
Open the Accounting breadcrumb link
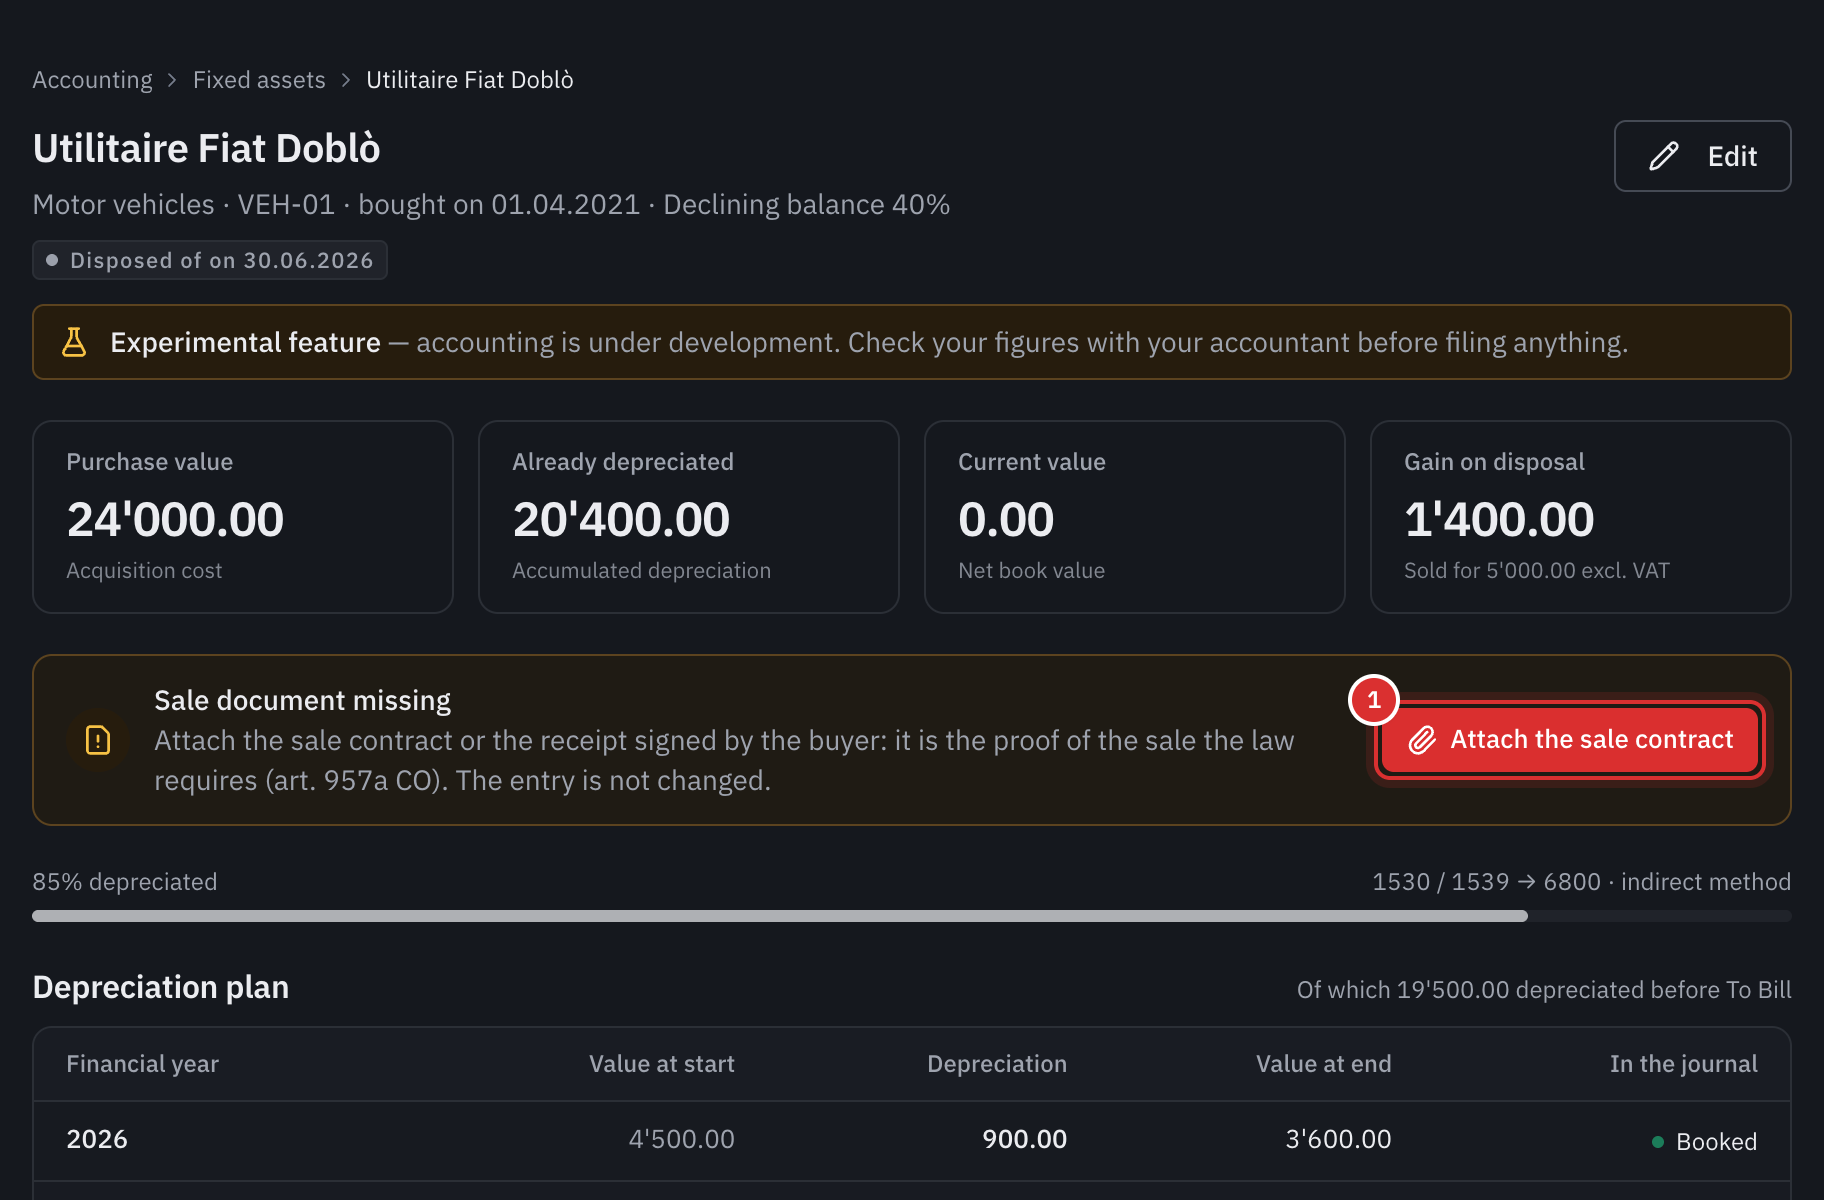pyautogui.click(x=92, y=80)
